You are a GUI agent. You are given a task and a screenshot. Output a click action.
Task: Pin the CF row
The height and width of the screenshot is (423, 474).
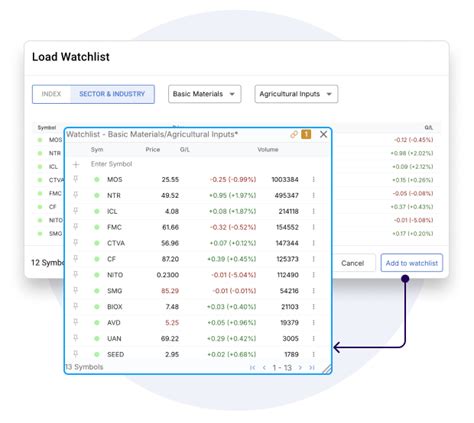tap(76, 259)
